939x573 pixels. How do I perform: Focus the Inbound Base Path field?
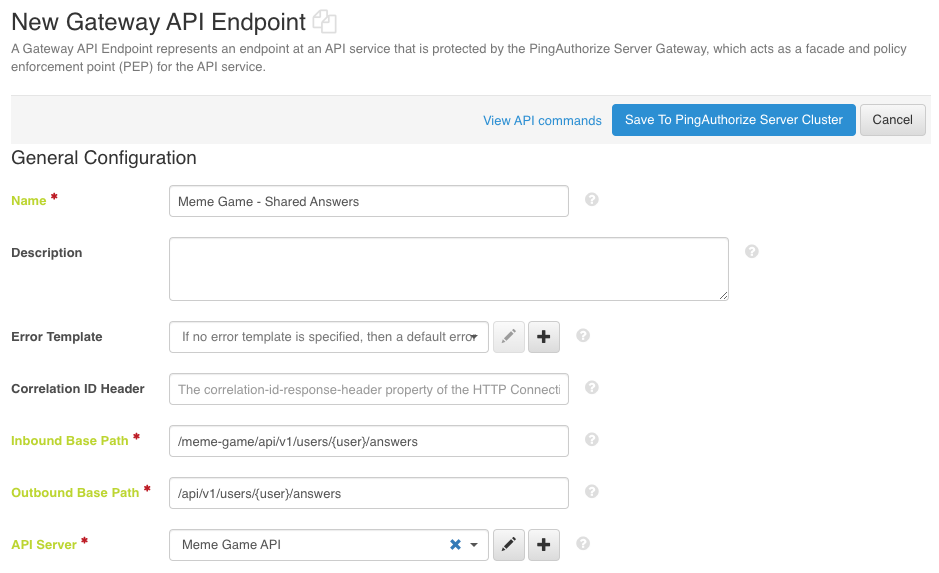click(368, 441)
